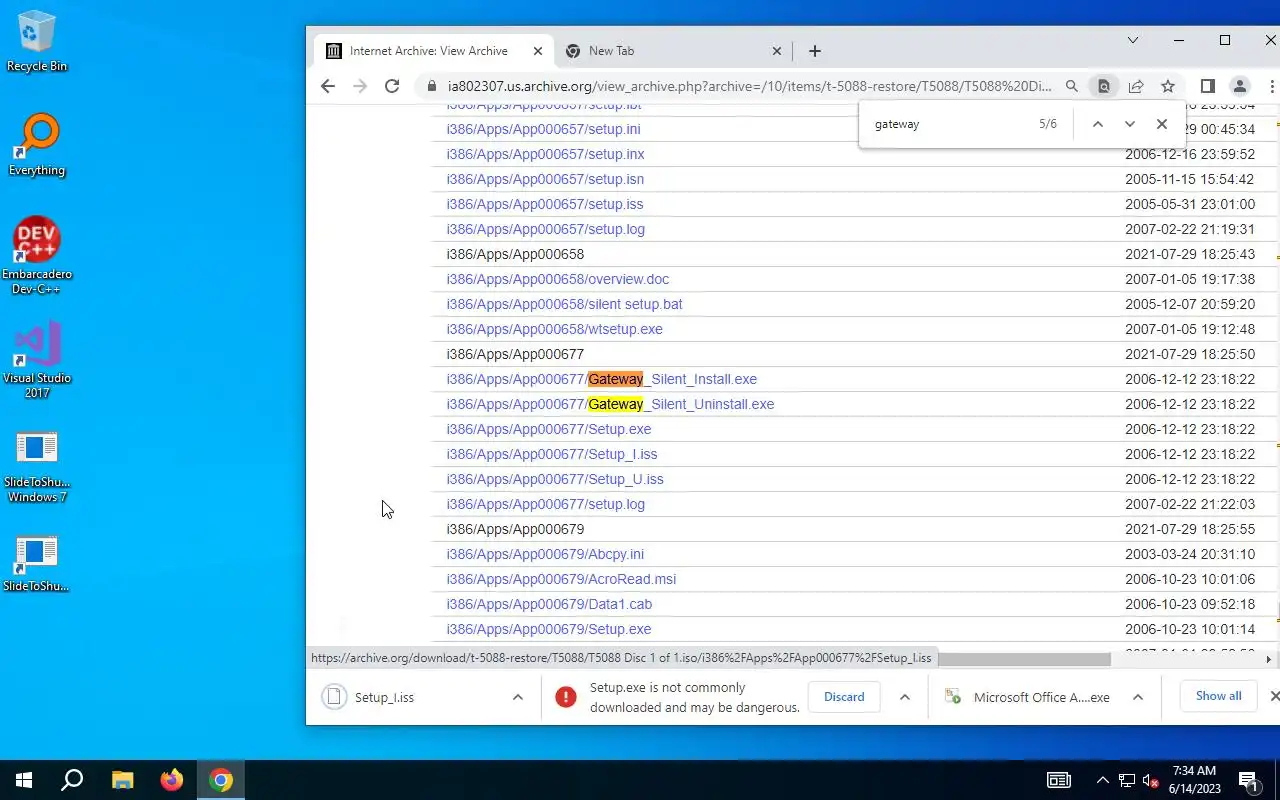
Task: Open the Chrome profile avatar menu
Action: 1240,86
